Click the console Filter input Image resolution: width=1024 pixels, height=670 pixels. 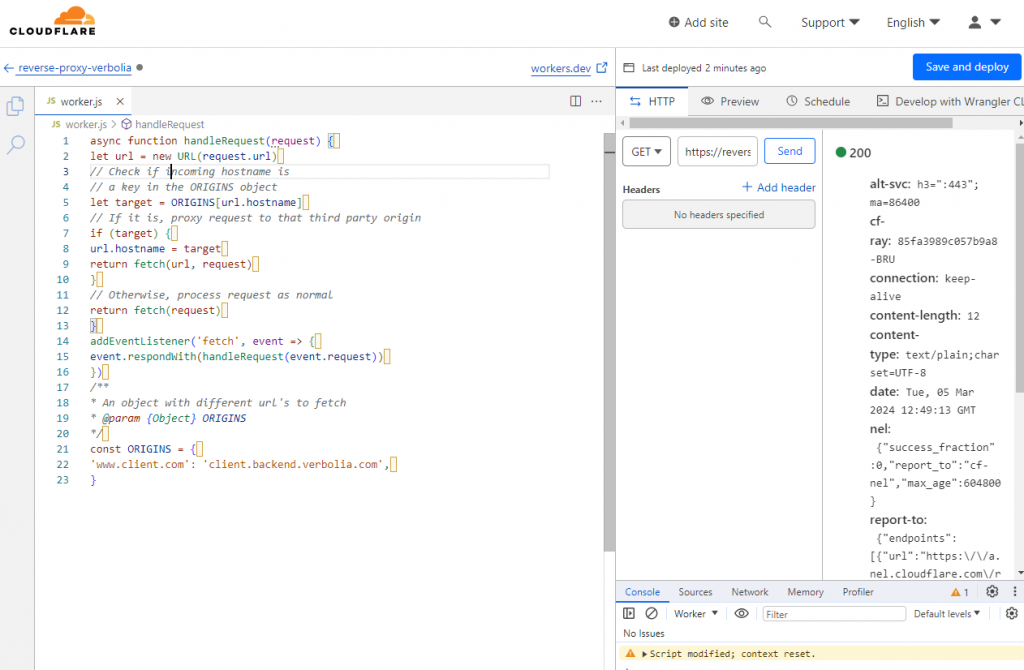click(834, 614)
